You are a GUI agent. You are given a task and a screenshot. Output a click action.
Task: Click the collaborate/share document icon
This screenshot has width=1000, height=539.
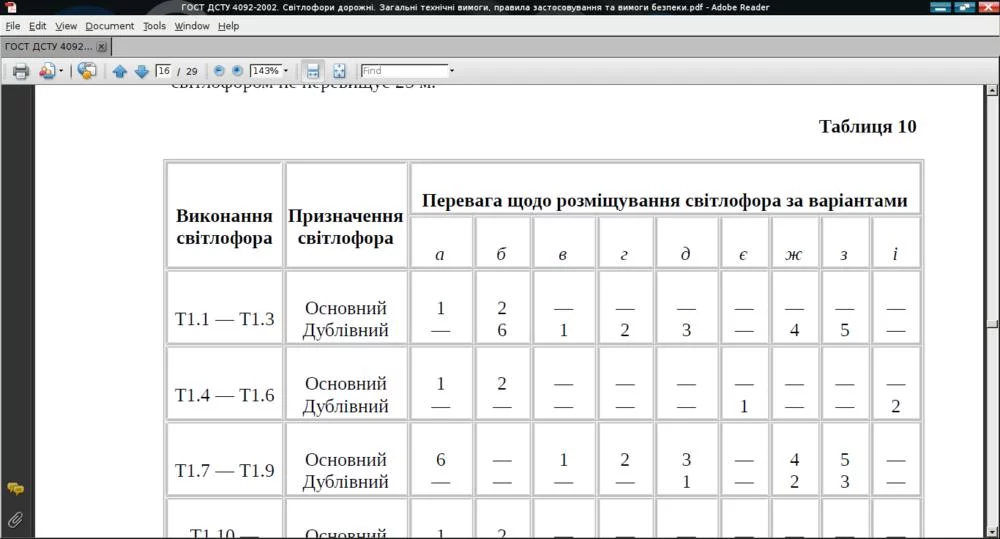point(46,71)
